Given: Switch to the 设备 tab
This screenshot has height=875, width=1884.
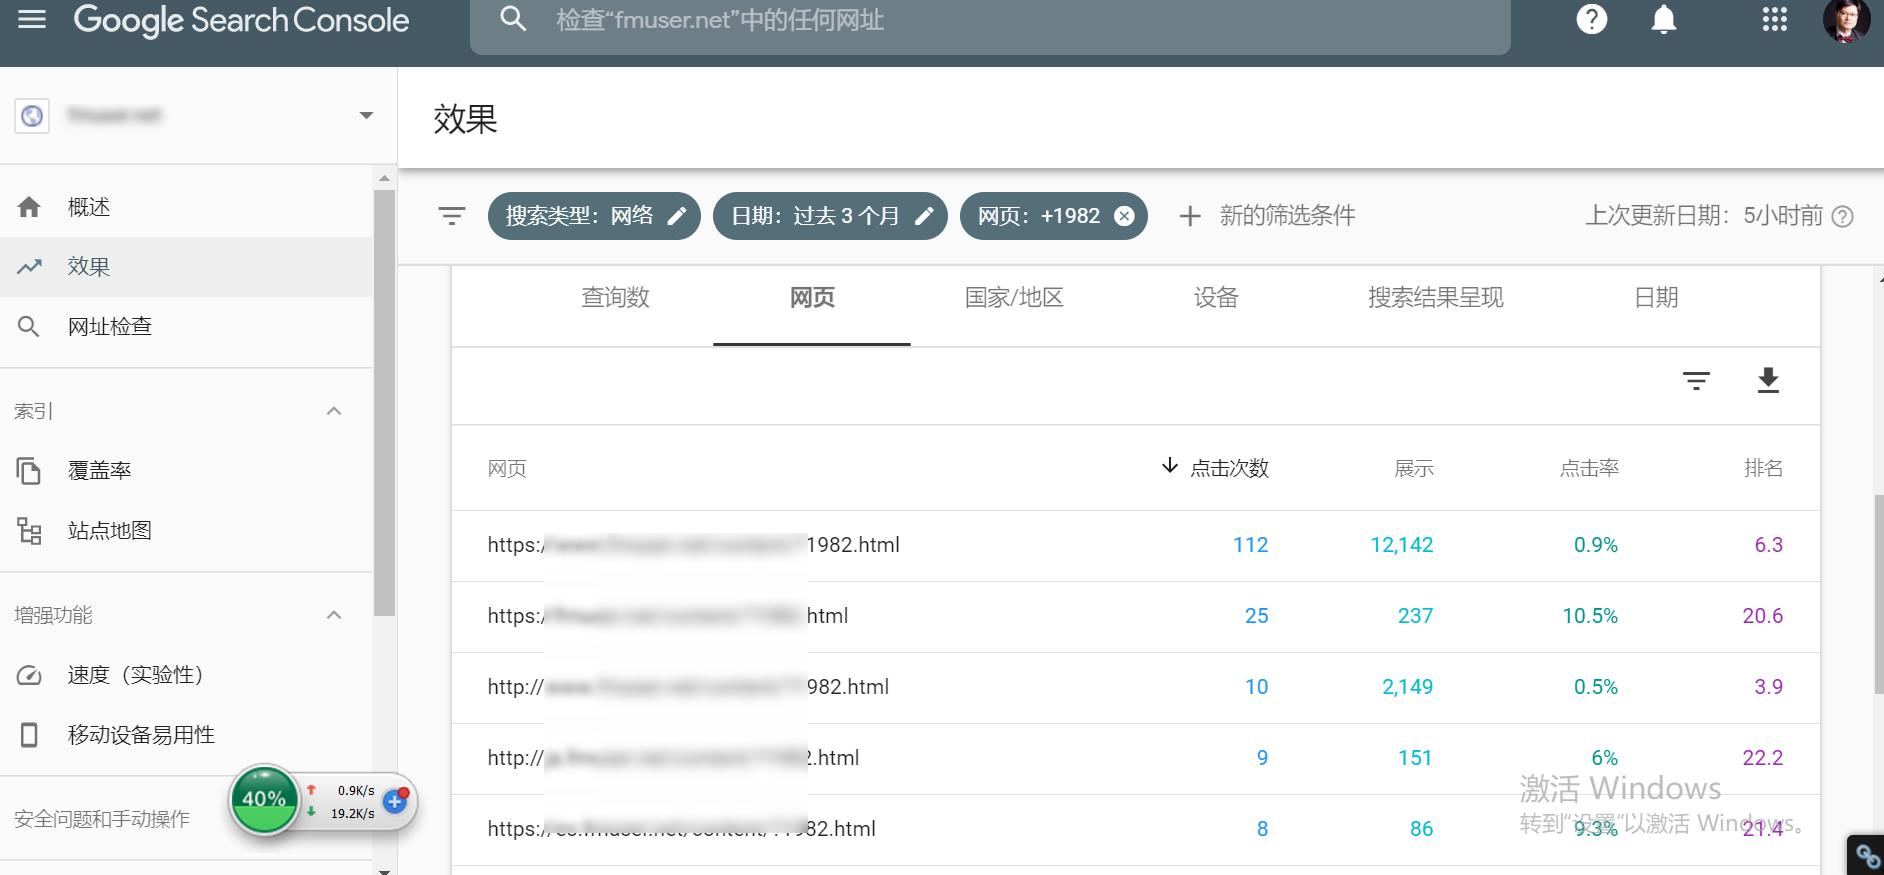Looking at the screenshot, I should [1216, 298].
